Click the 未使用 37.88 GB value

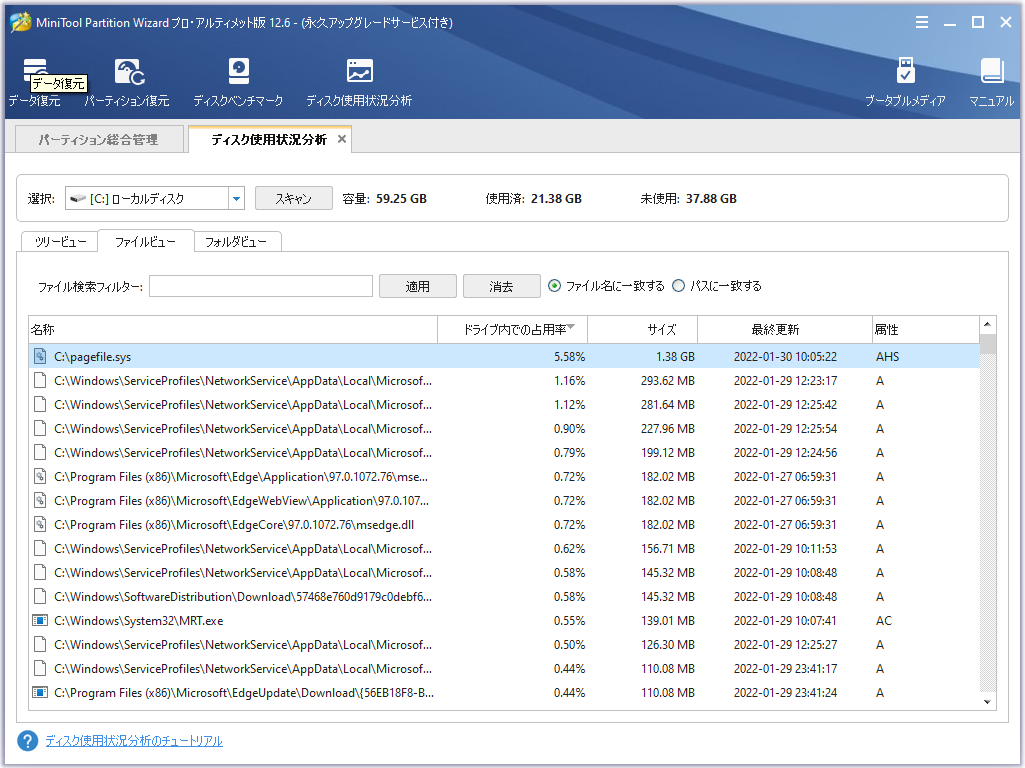[711, 198]
